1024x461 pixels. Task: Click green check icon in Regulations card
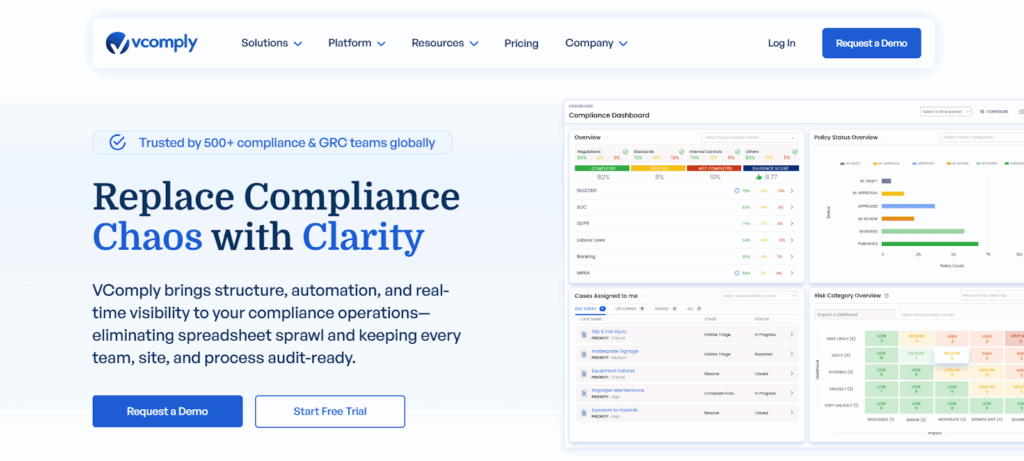tap(625, 152)
